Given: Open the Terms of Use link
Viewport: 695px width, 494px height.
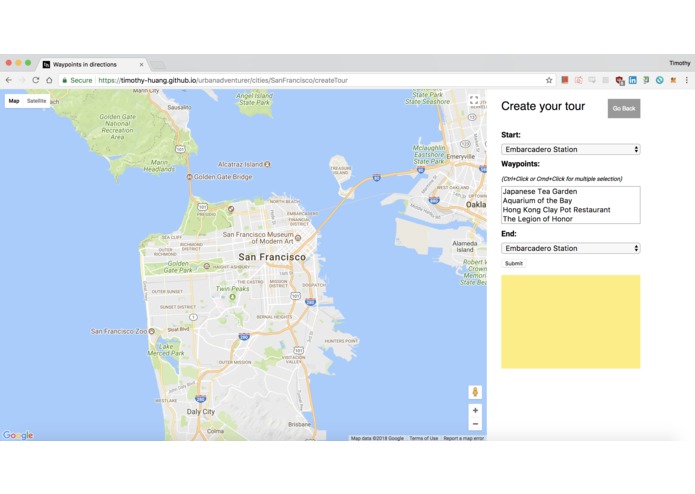Looking at the screenshot, I should pyautogui.click(x=423, y=438).
